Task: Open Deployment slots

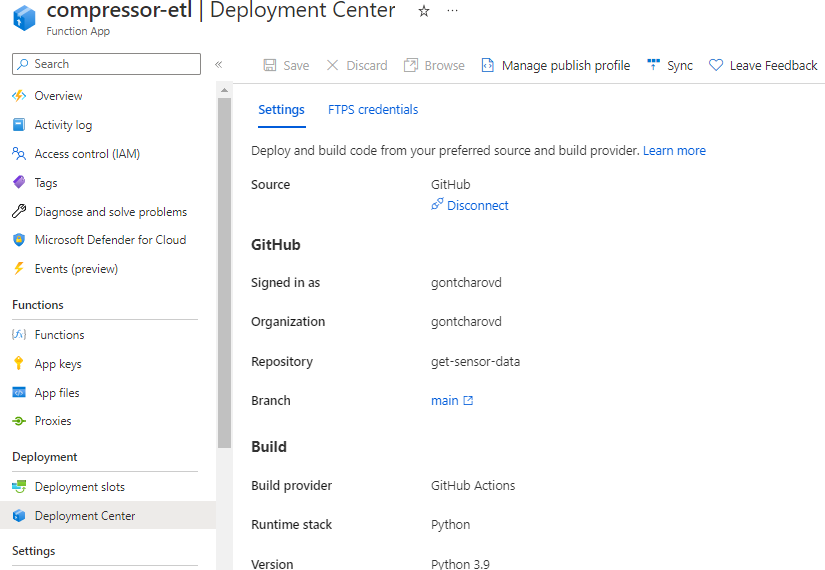Action: [79, 487]
